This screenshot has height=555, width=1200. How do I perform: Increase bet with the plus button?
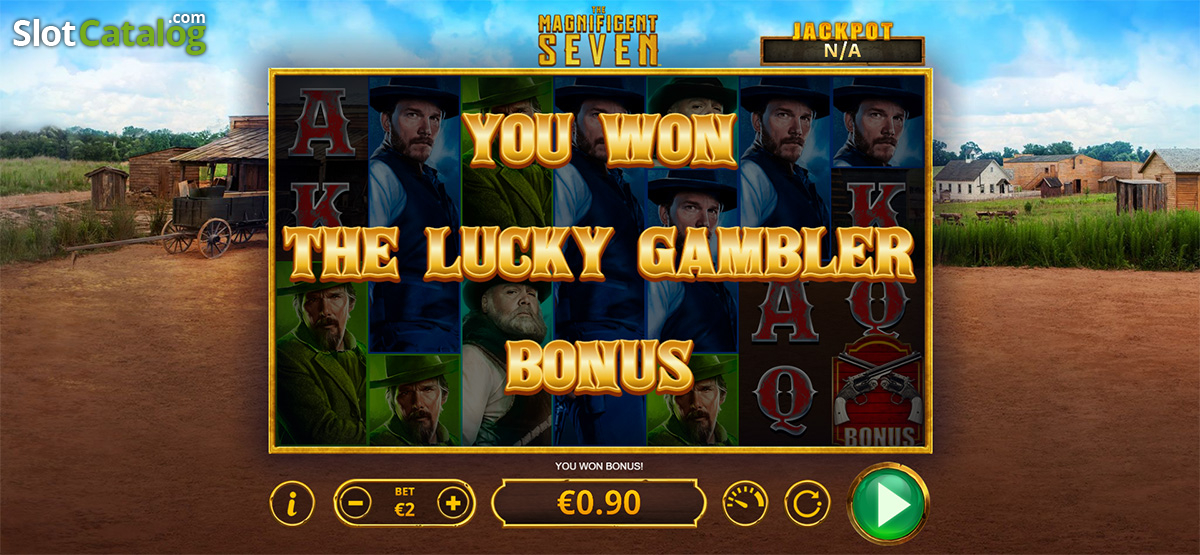coord(454,503)
